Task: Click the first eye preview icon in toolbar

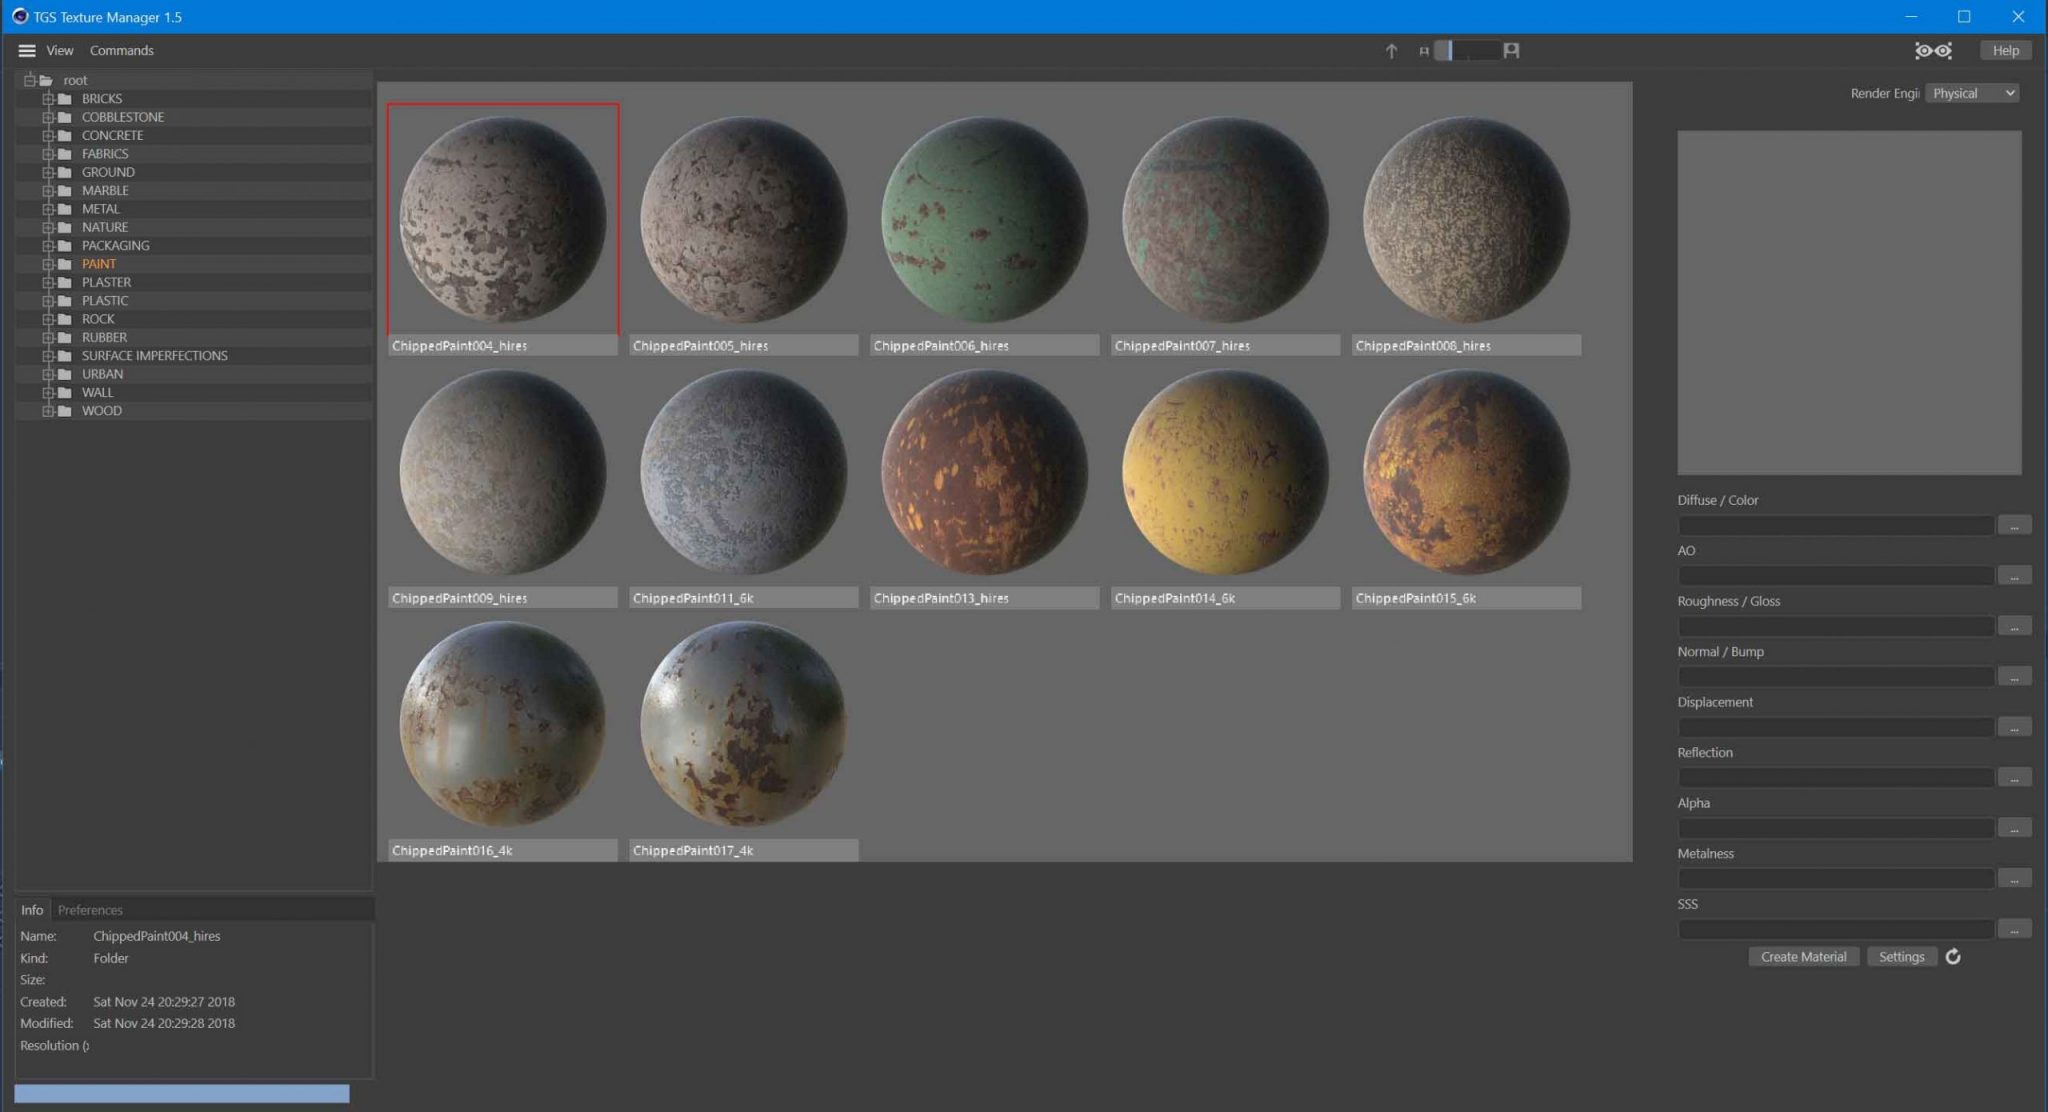Action: [1923, 50]
